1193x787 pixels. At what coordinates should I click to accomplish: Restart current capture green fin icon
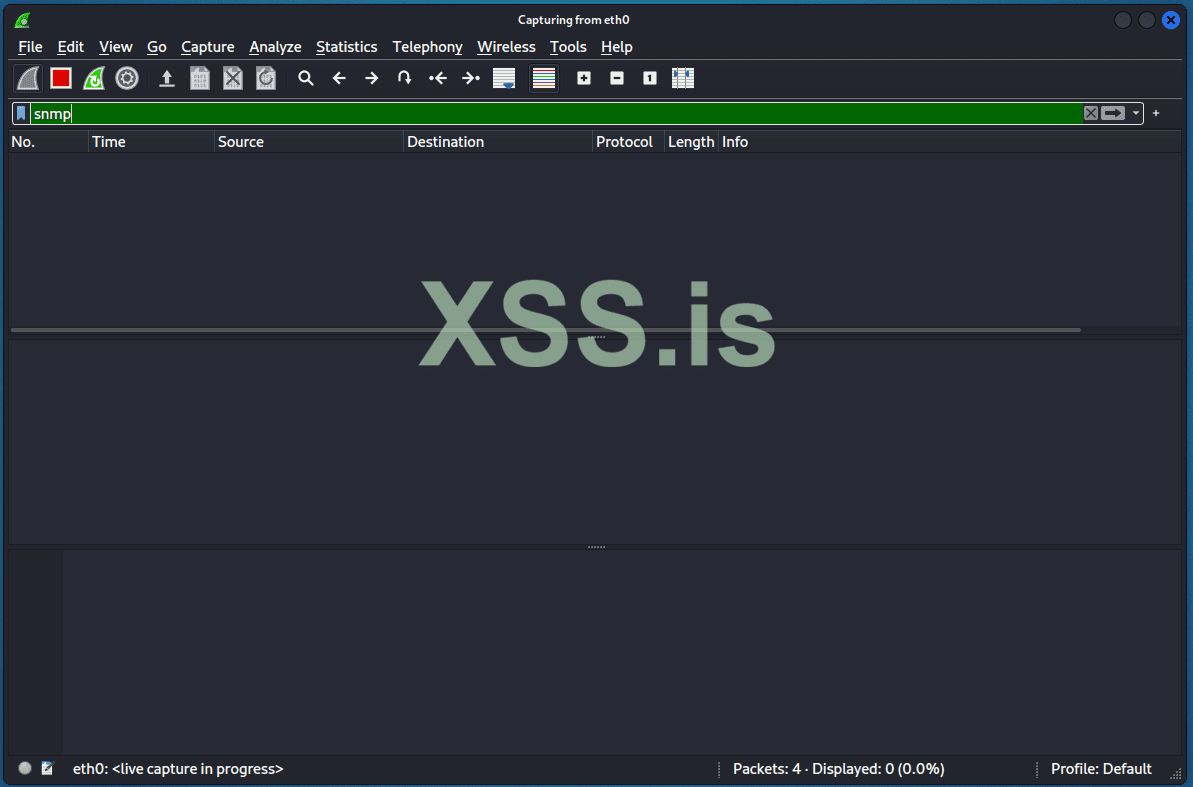click(94, 78)
